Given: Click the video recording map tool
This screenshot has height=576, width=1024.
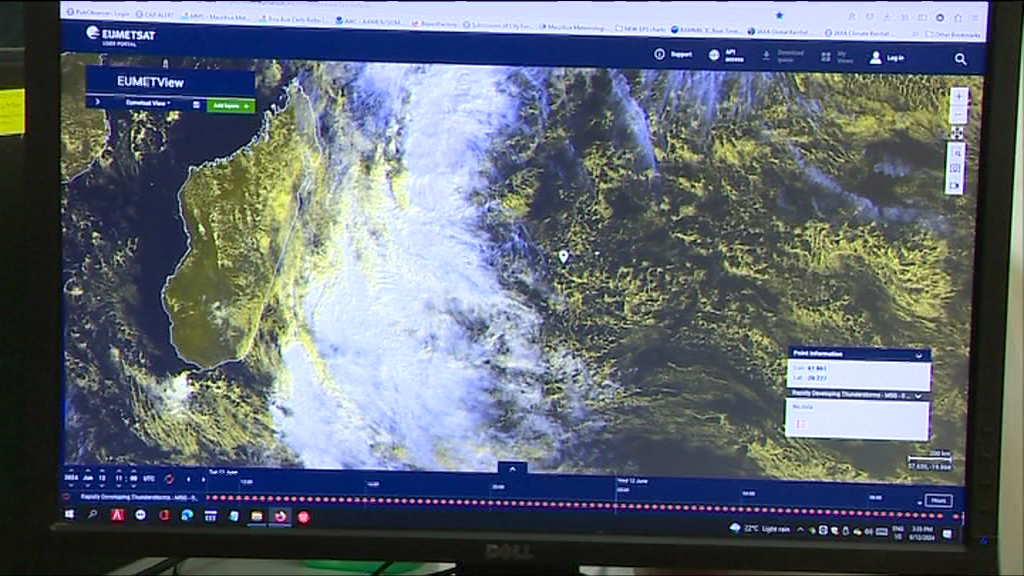Looking at the screenshot, I should tap(956, 186).
